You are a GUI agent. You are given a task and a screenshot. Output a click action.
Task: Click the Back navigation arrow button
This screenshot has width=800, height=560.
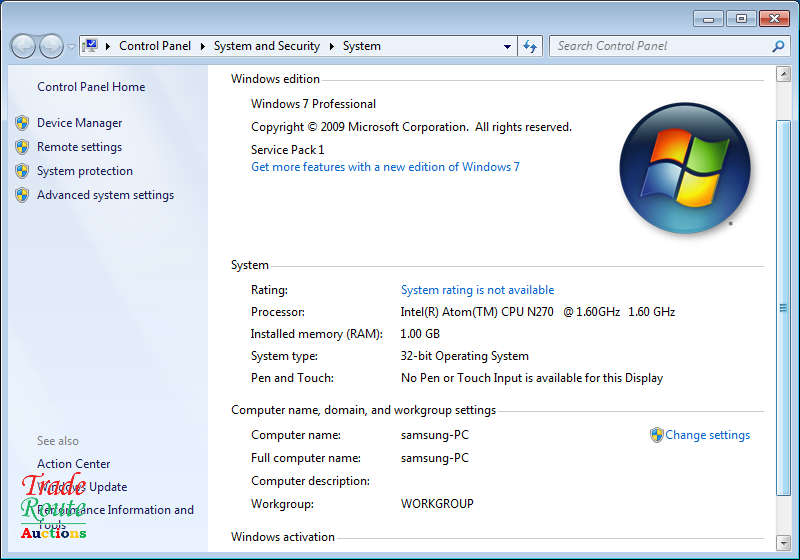[23, 46]
